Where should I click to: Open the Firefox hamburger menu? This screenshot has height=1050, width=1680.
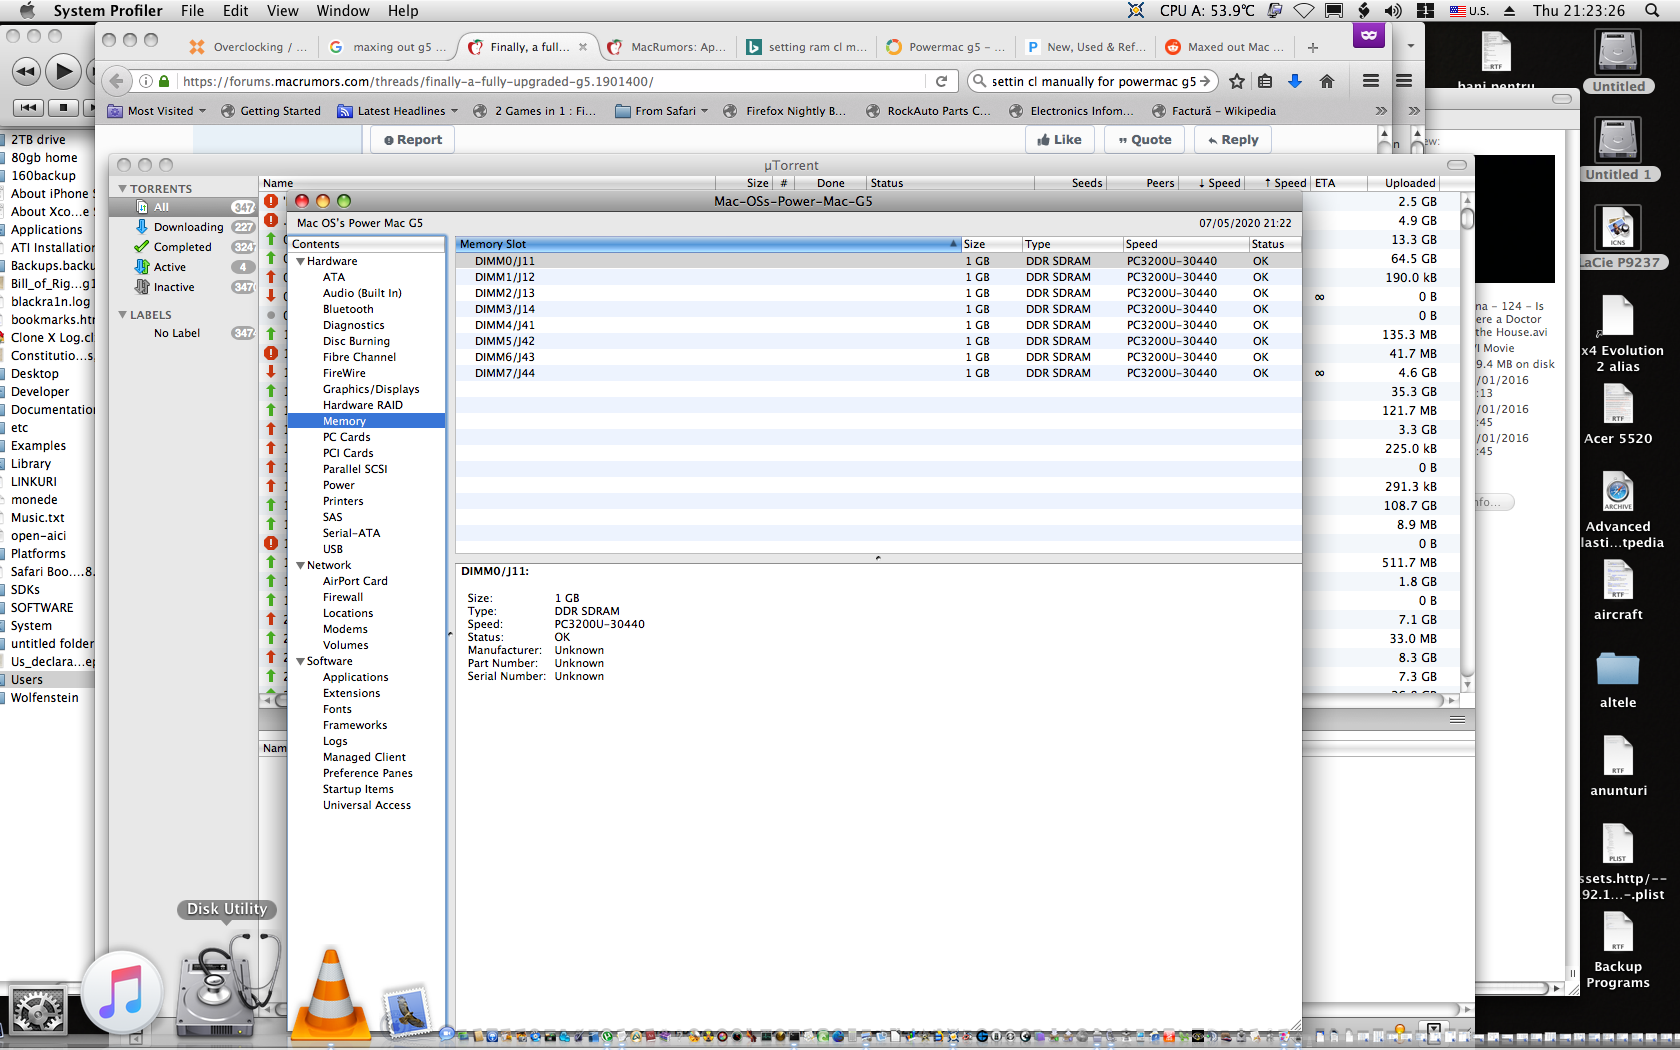1371,81
